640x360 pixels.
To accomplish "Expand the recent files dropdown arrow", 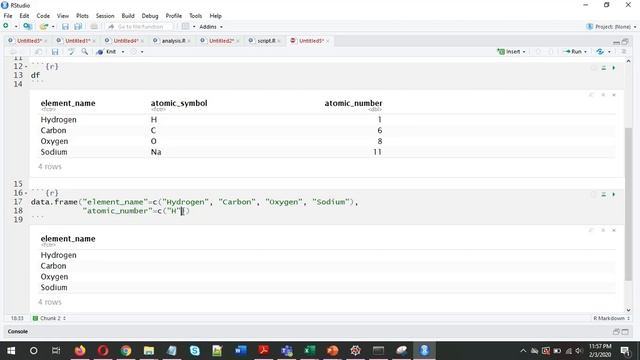I will click(x=53, y=27).
